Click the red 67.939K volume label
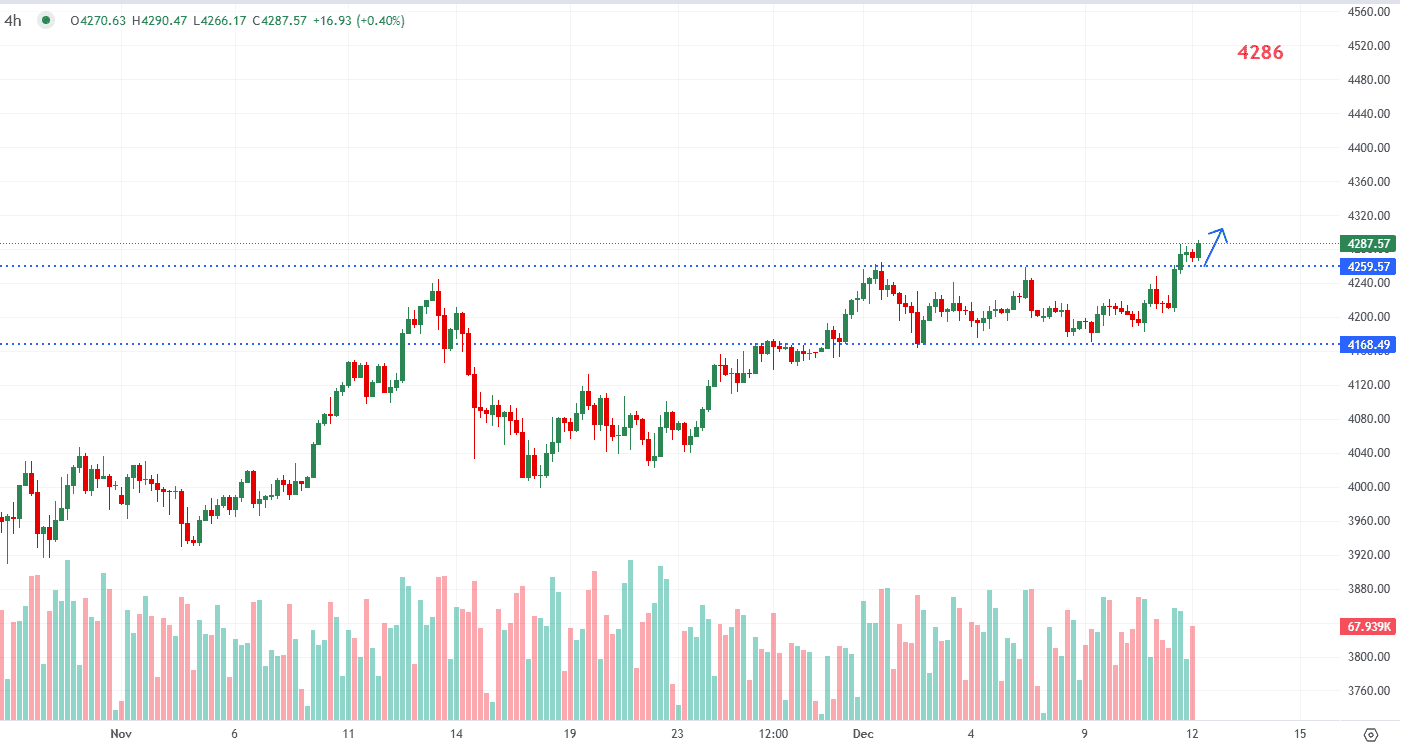This screenshot has width=1401, height=746. tap(1369, 627)
